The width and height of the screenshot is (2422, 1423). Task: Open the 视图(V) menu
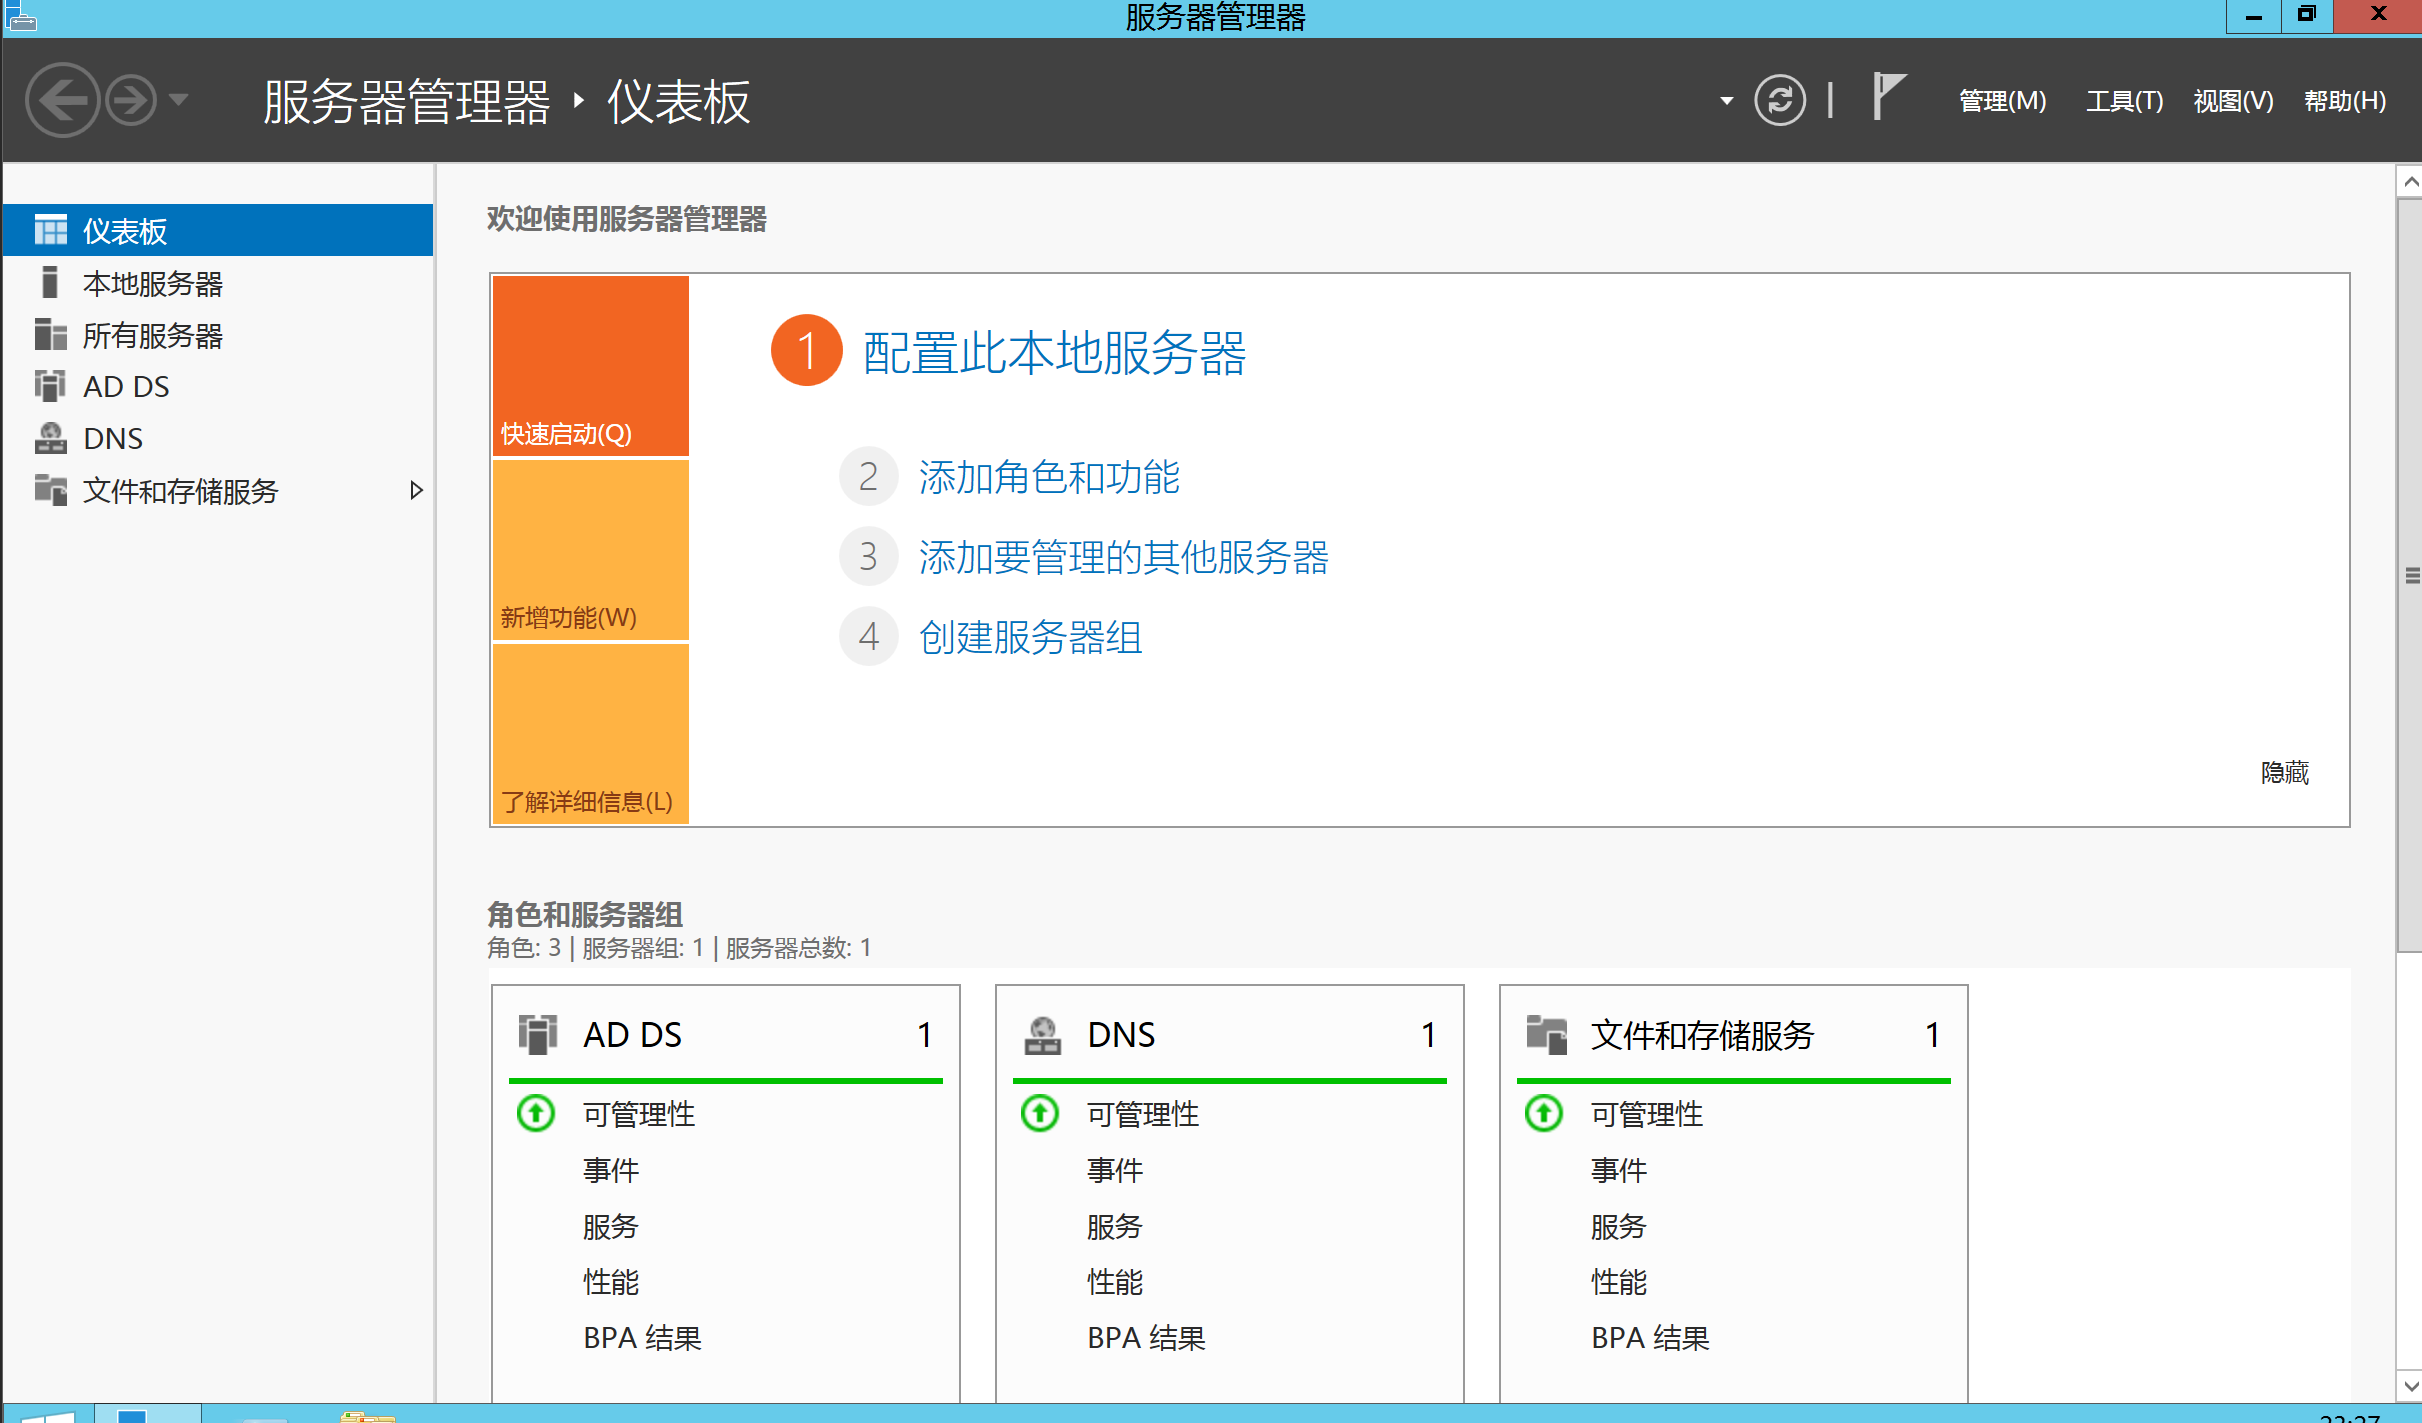tap(2233, 101)
